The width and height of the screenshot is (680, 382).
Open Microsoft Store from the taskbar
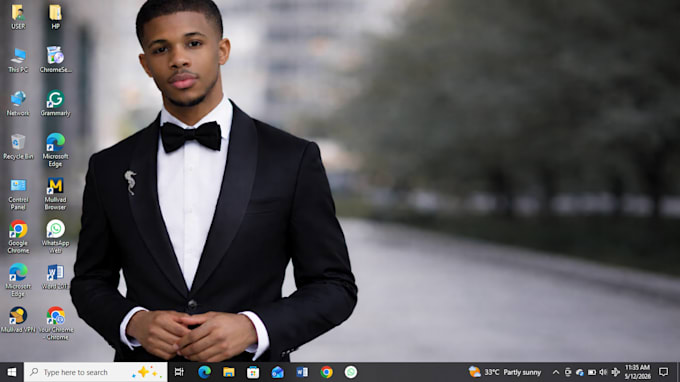point(253,372)
